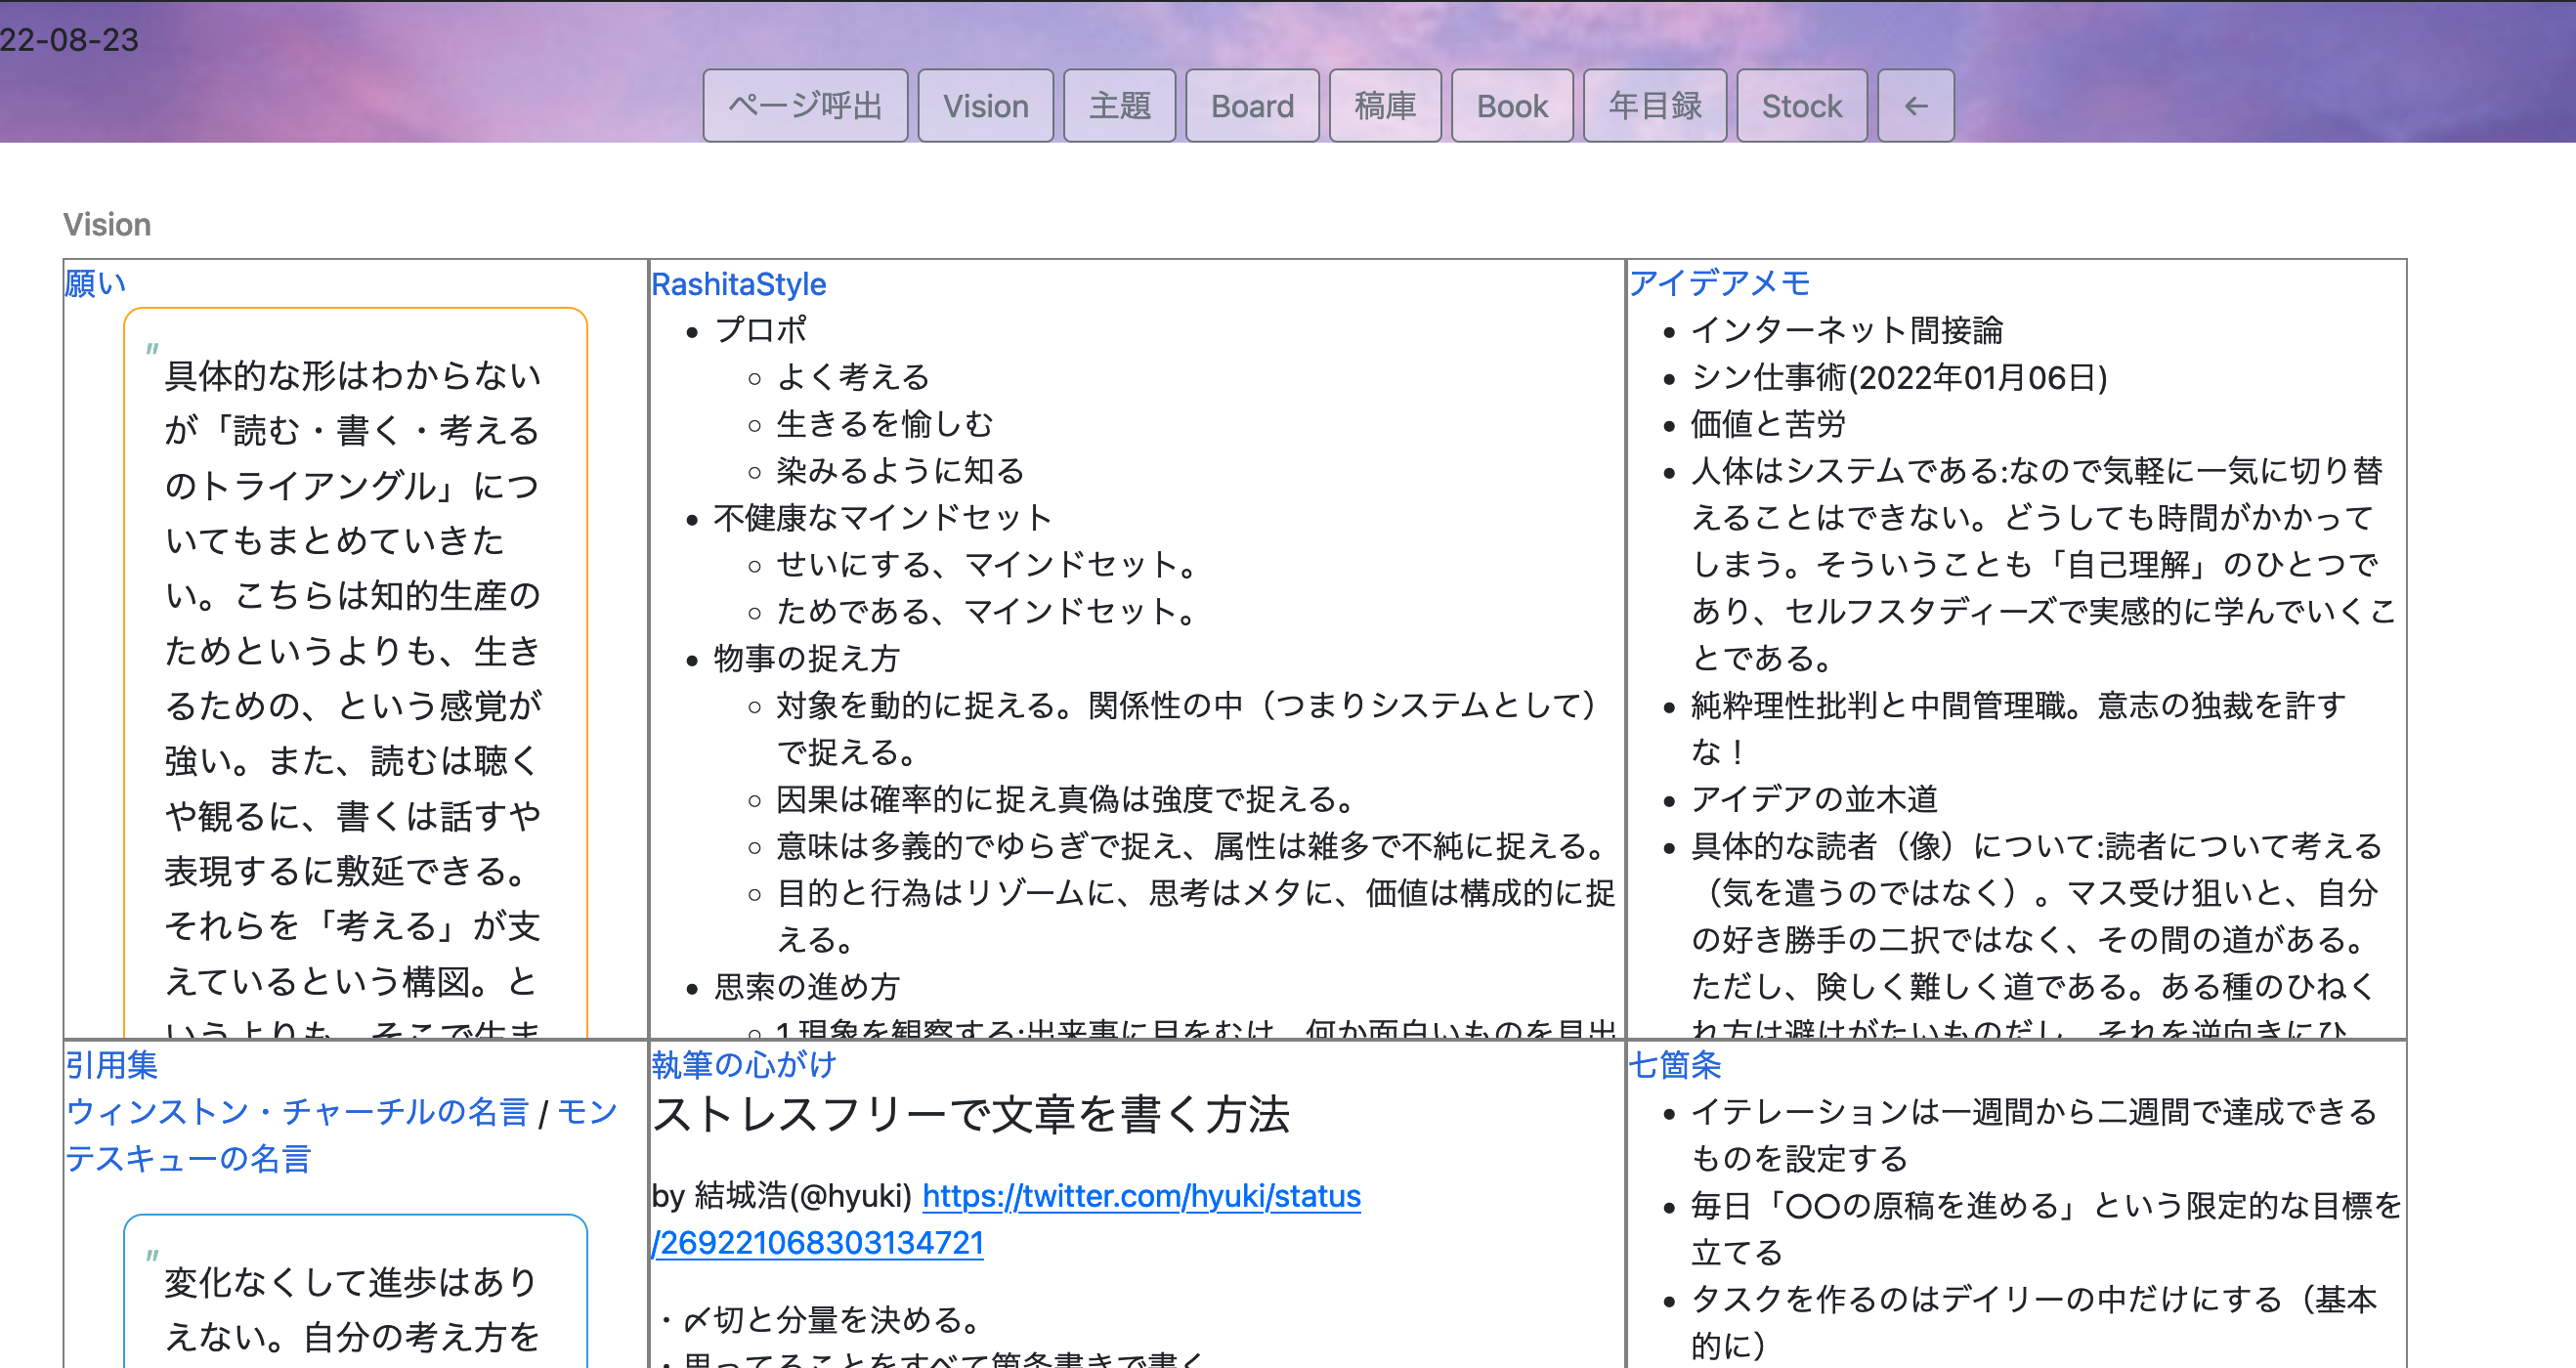
Task: Click the Stock button
Action: [x=1801, y=106]
